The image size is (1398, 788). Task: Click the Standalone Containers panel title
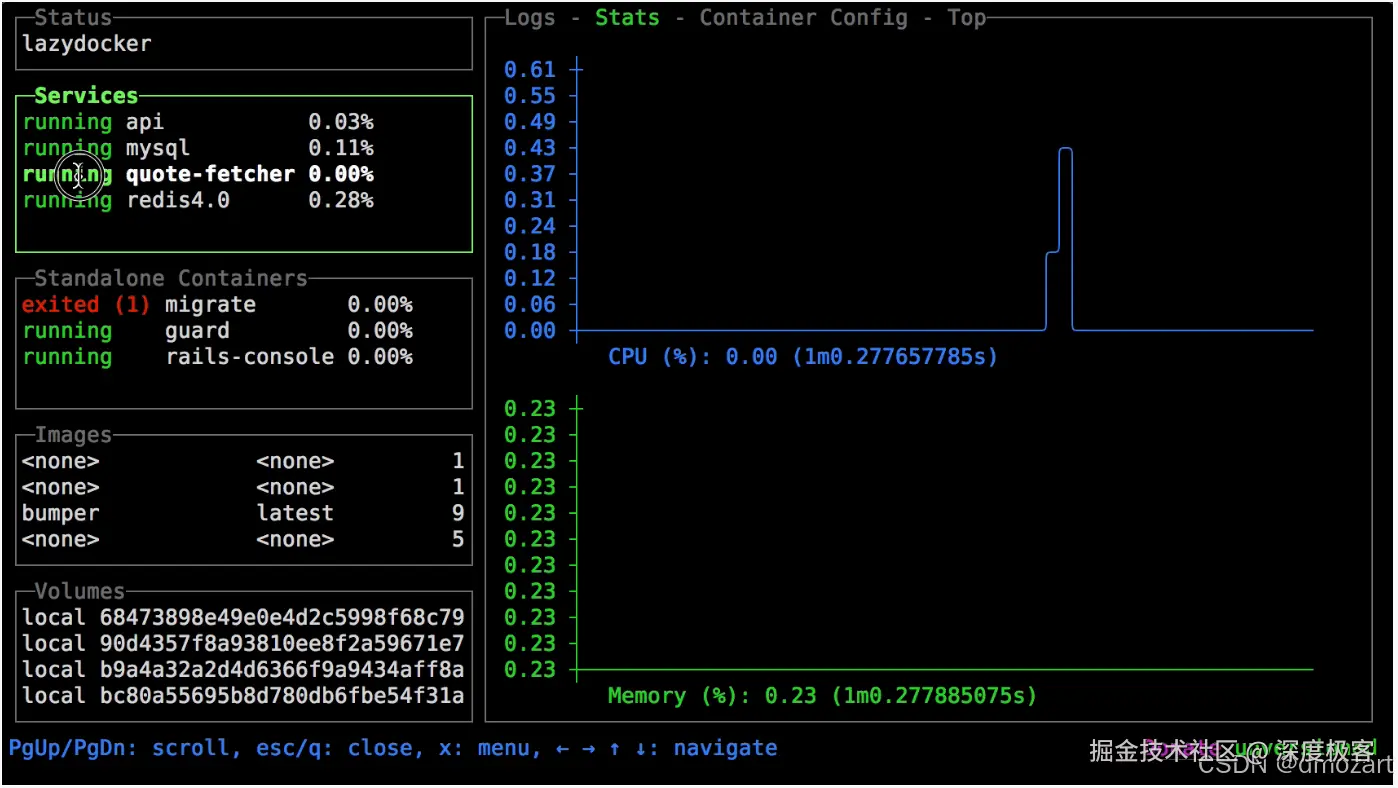pos(171,278)
